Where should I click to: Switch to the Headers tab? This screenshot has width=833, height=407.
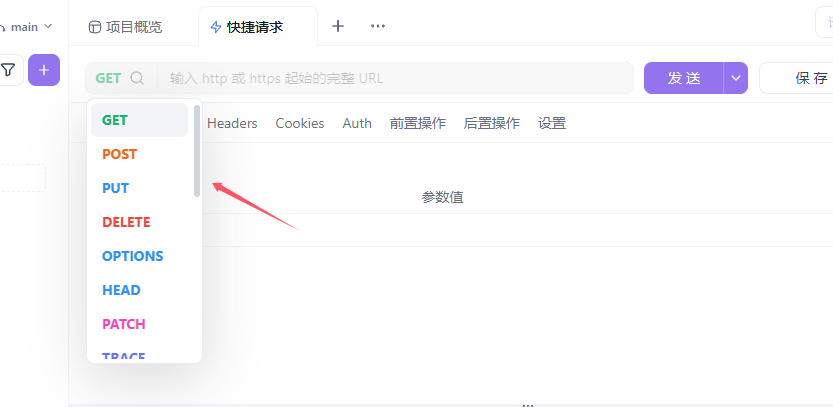232,123
